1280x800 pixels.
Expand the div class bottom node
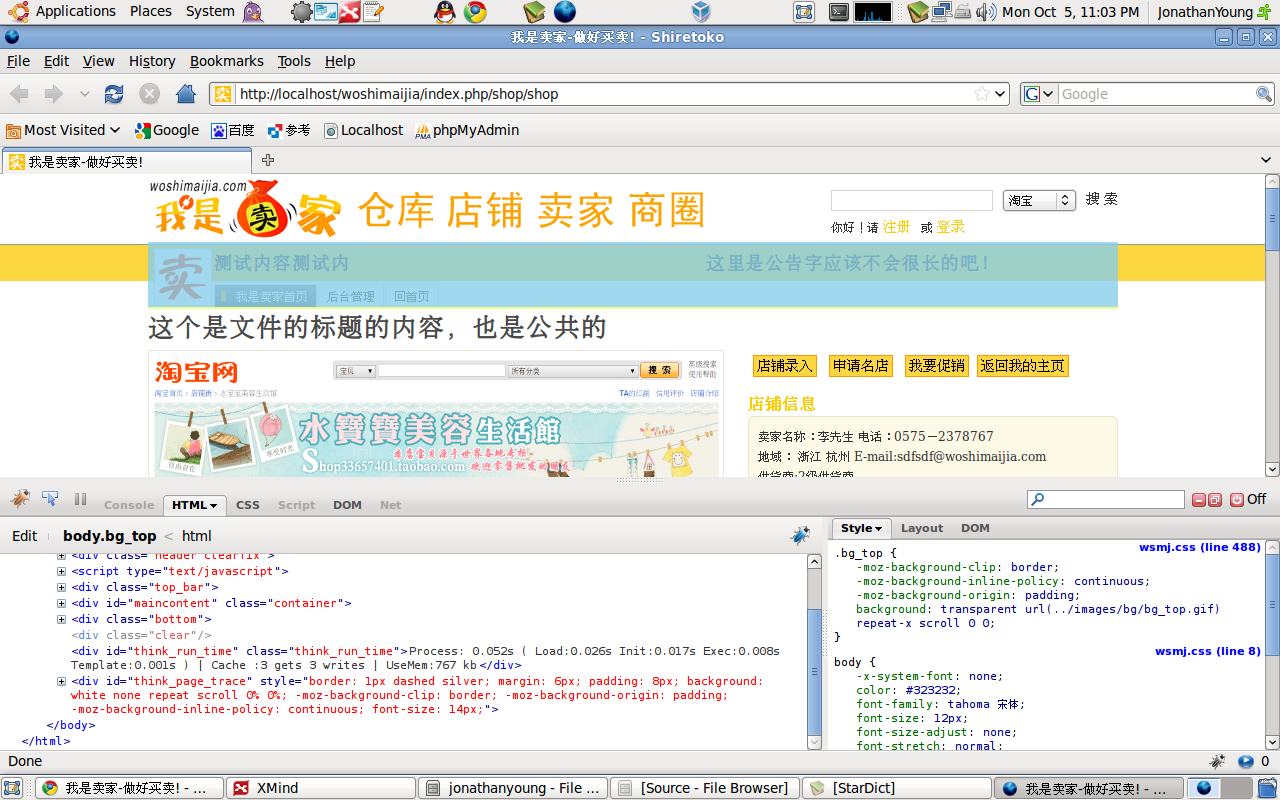61,619
